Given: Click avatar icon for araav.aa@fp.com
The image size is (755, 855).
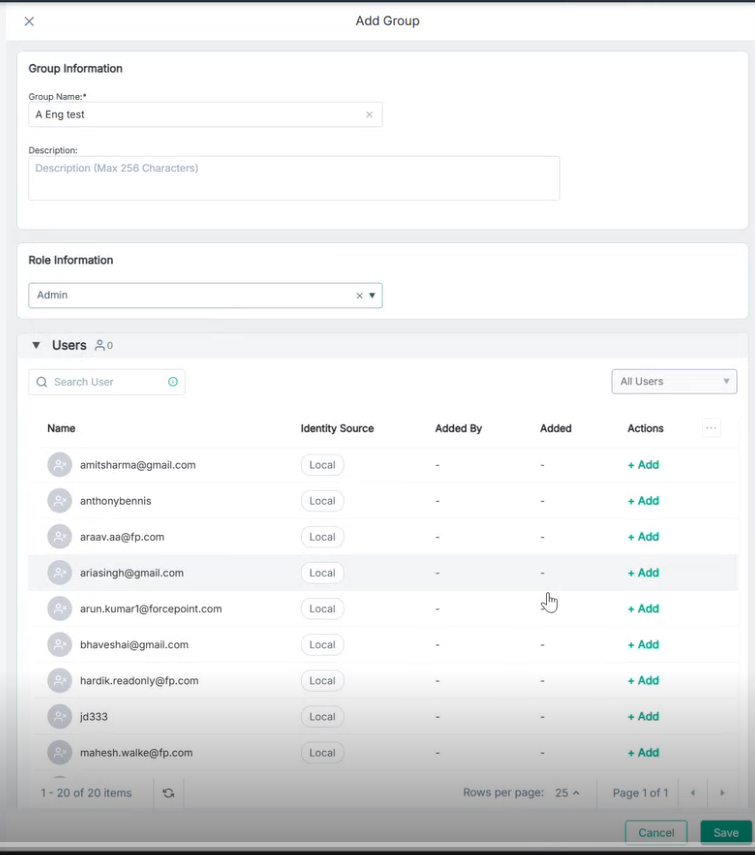Looking at the screenshot, I should pos(59,537).
